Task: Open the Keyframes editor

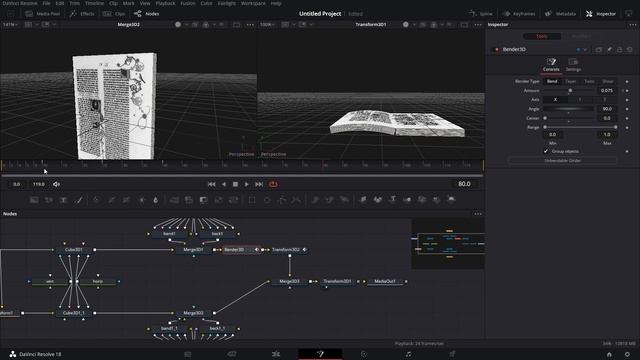Action: 519,13
